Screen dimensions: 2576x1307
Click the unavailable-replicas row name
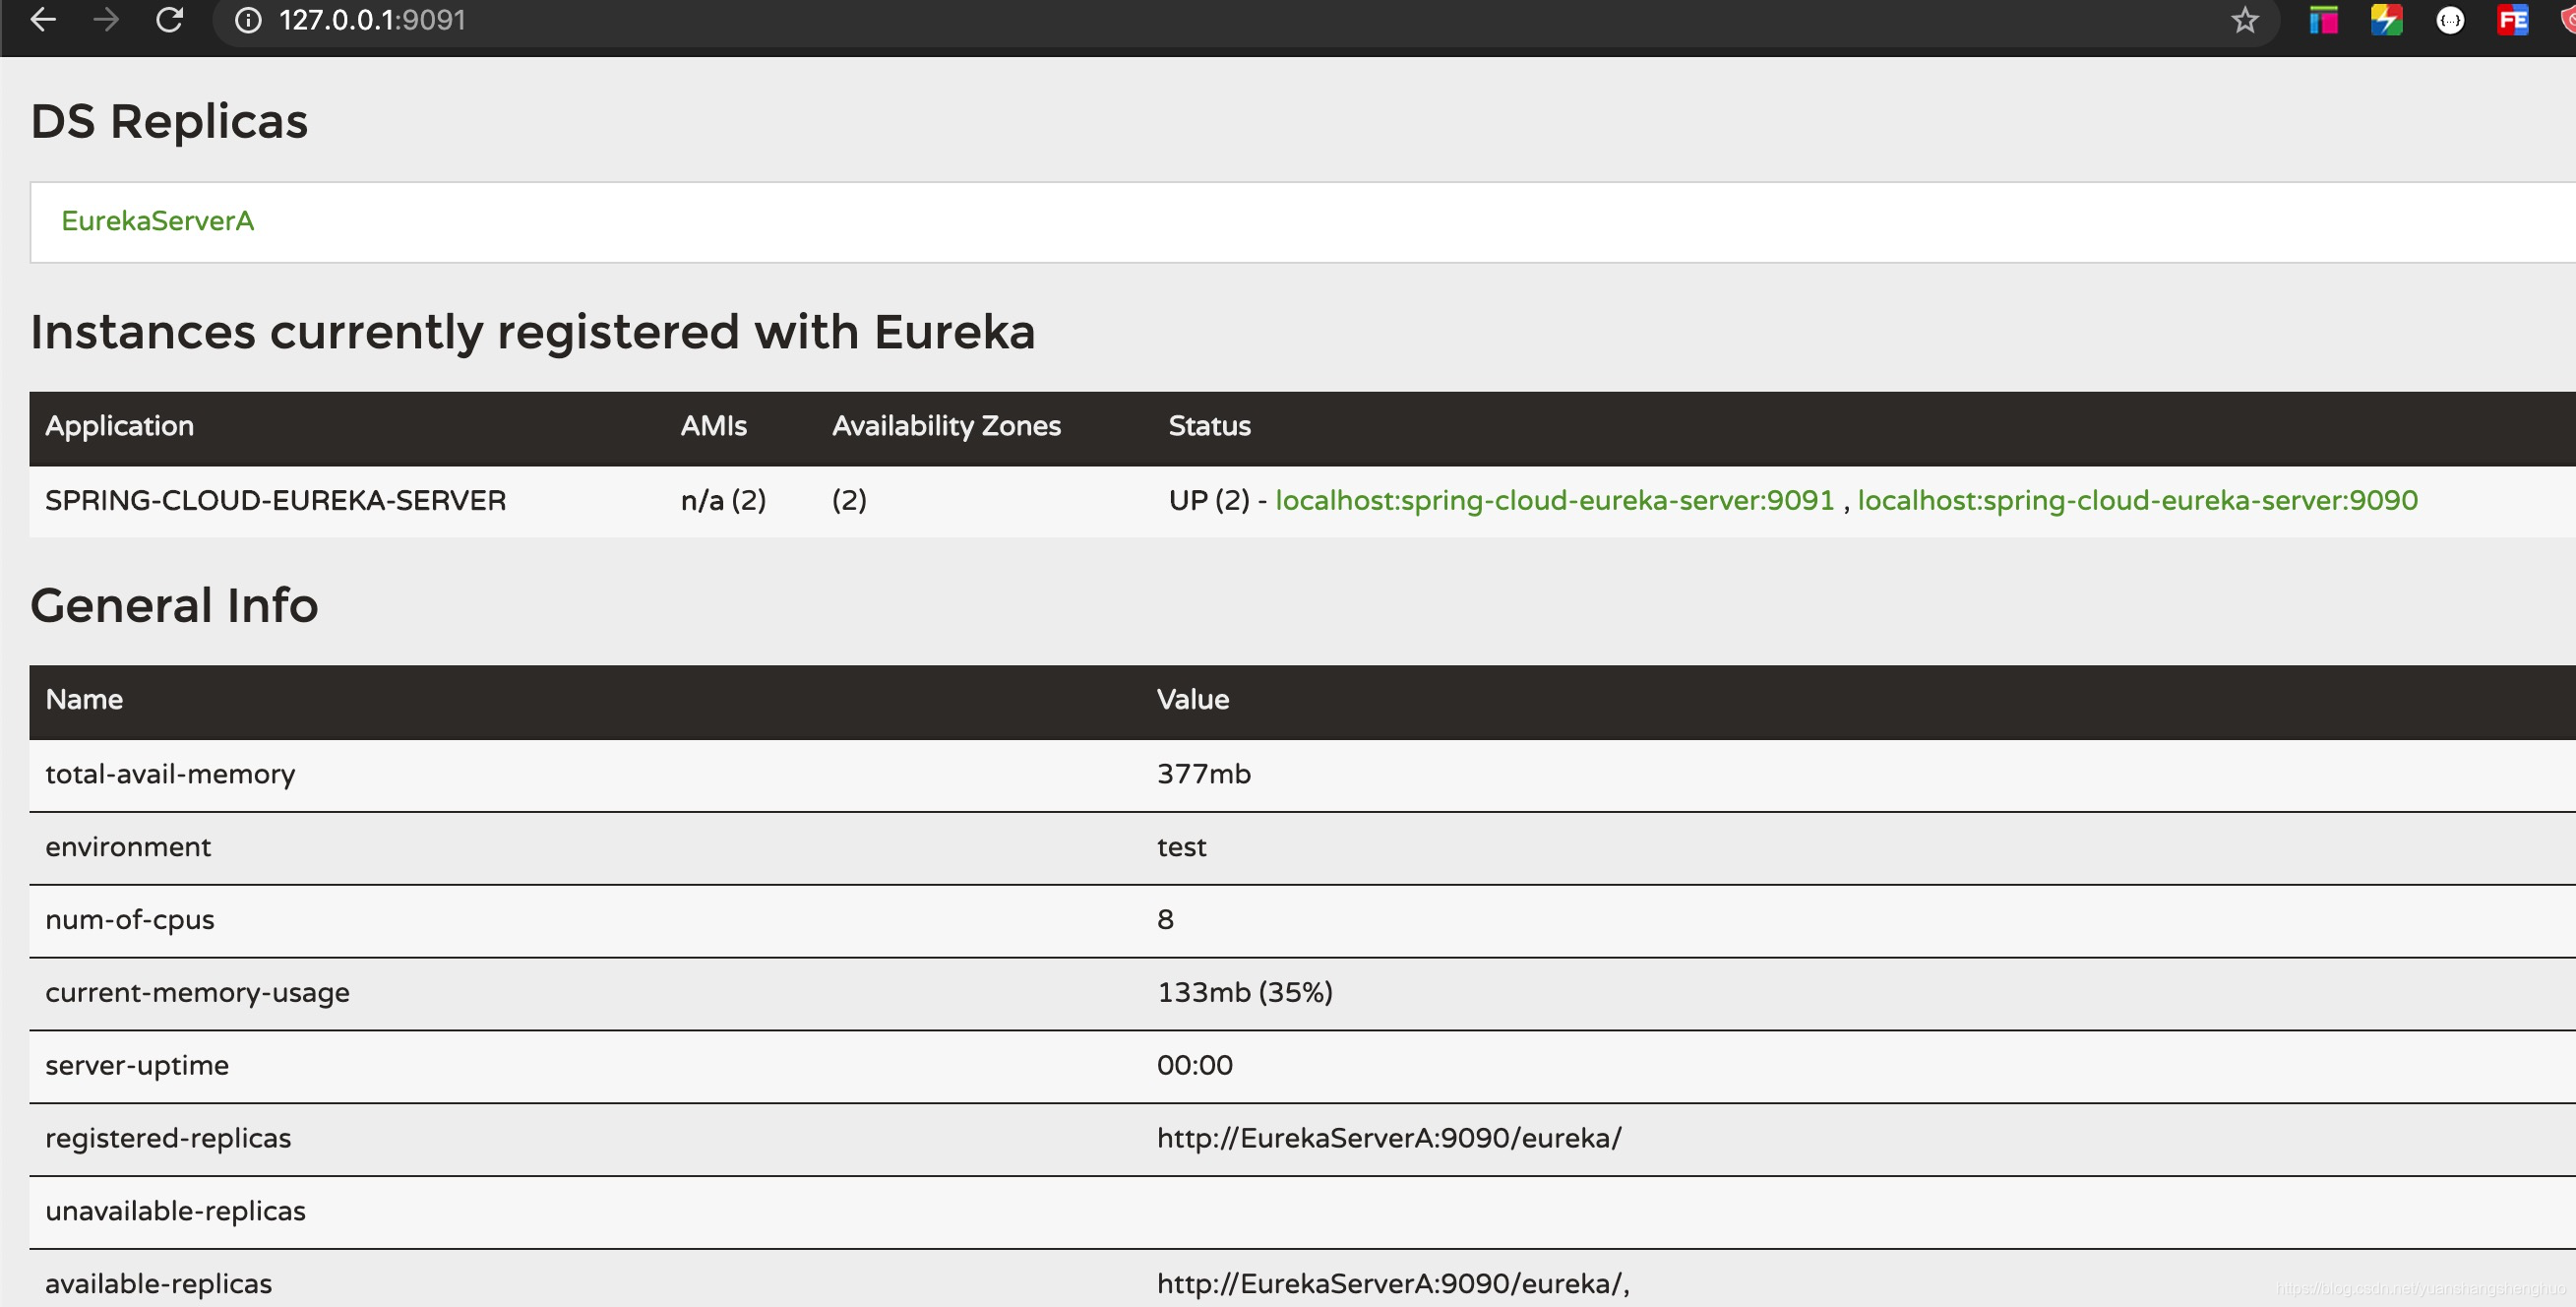tap(175, 1212)
